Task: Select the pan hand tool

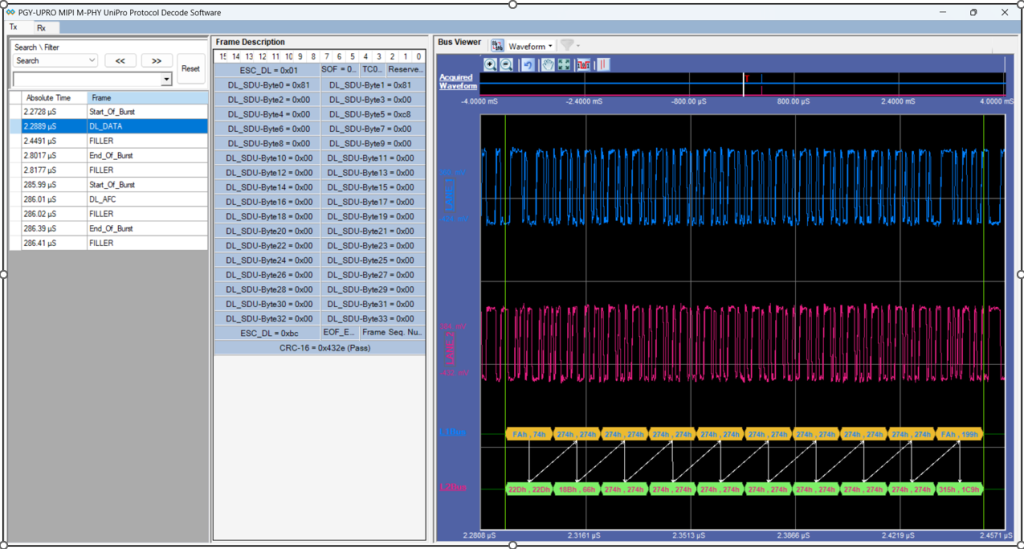Action: pos(548,65)
